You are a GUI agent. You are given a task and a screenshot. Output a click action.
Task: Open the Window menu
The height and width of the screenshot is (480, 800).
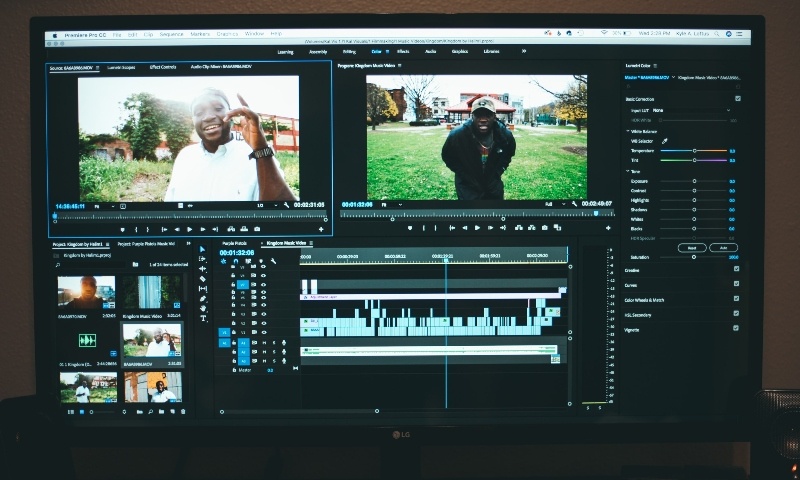click(x=254, y=34)
